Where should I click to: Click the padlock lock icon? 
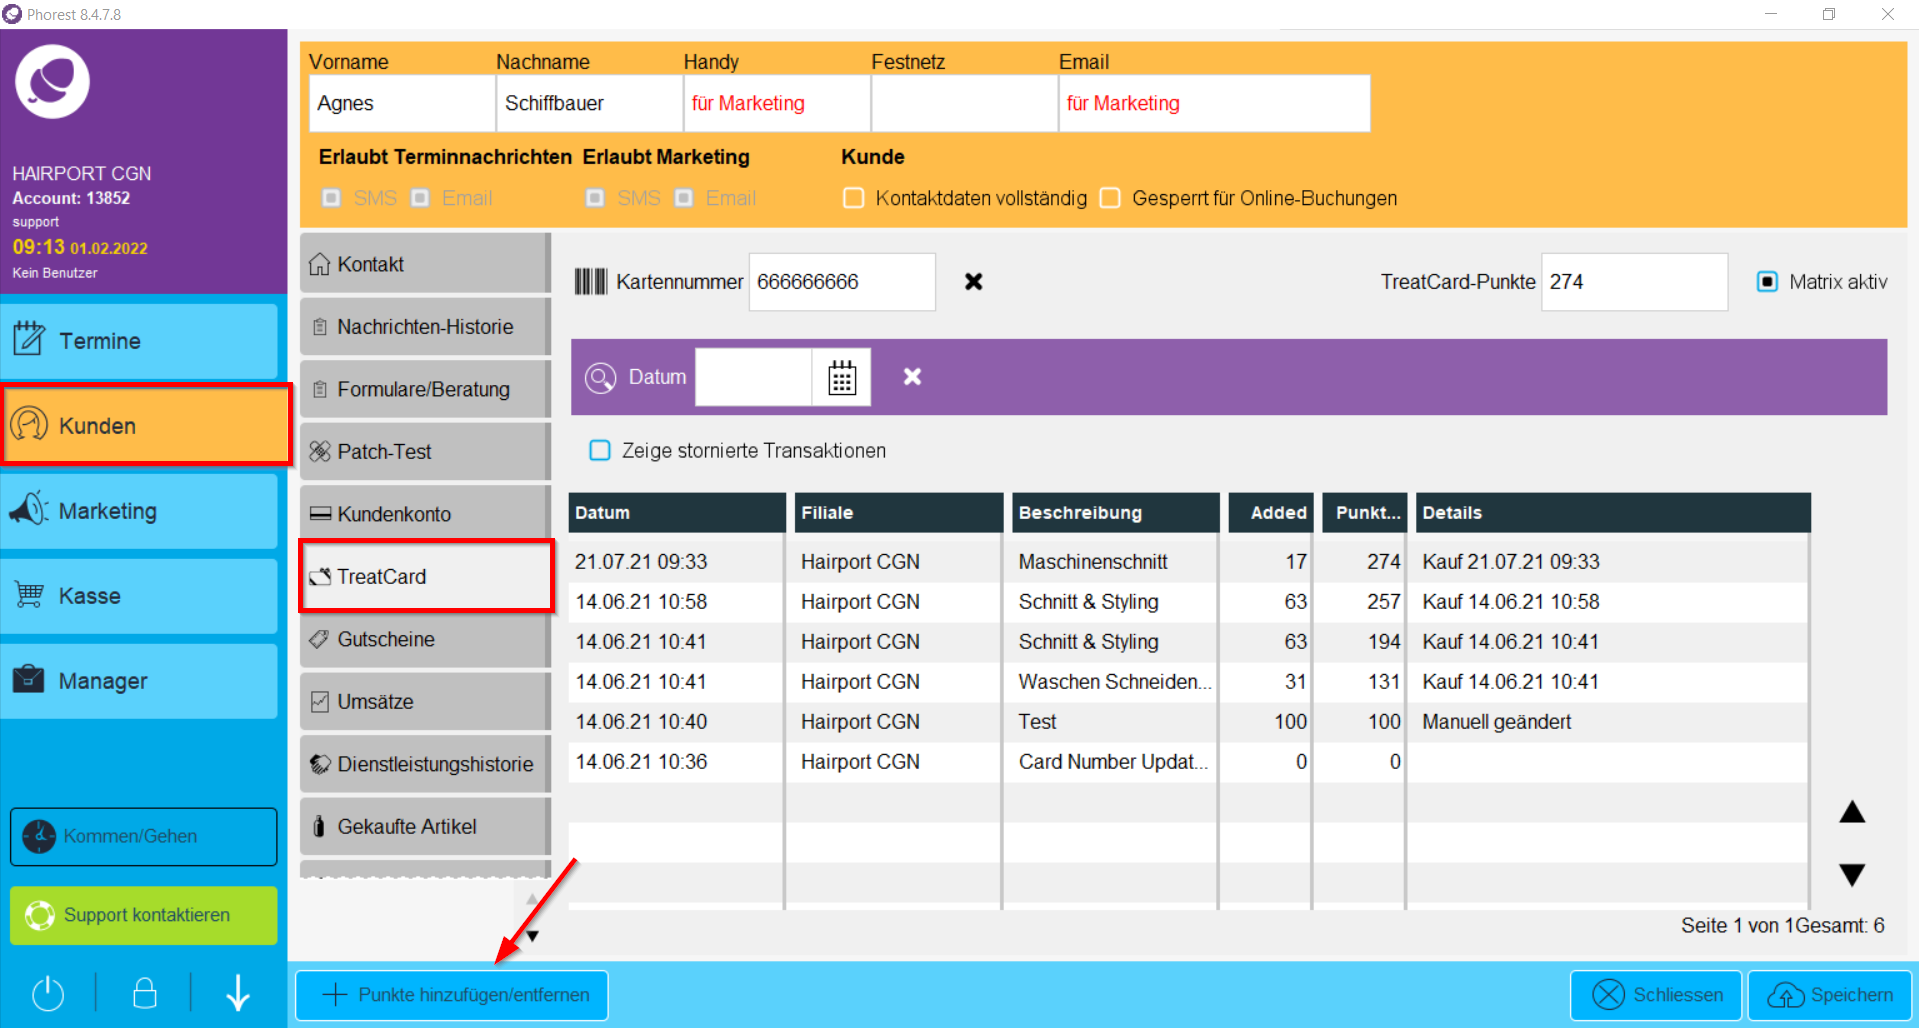(145, 992)
